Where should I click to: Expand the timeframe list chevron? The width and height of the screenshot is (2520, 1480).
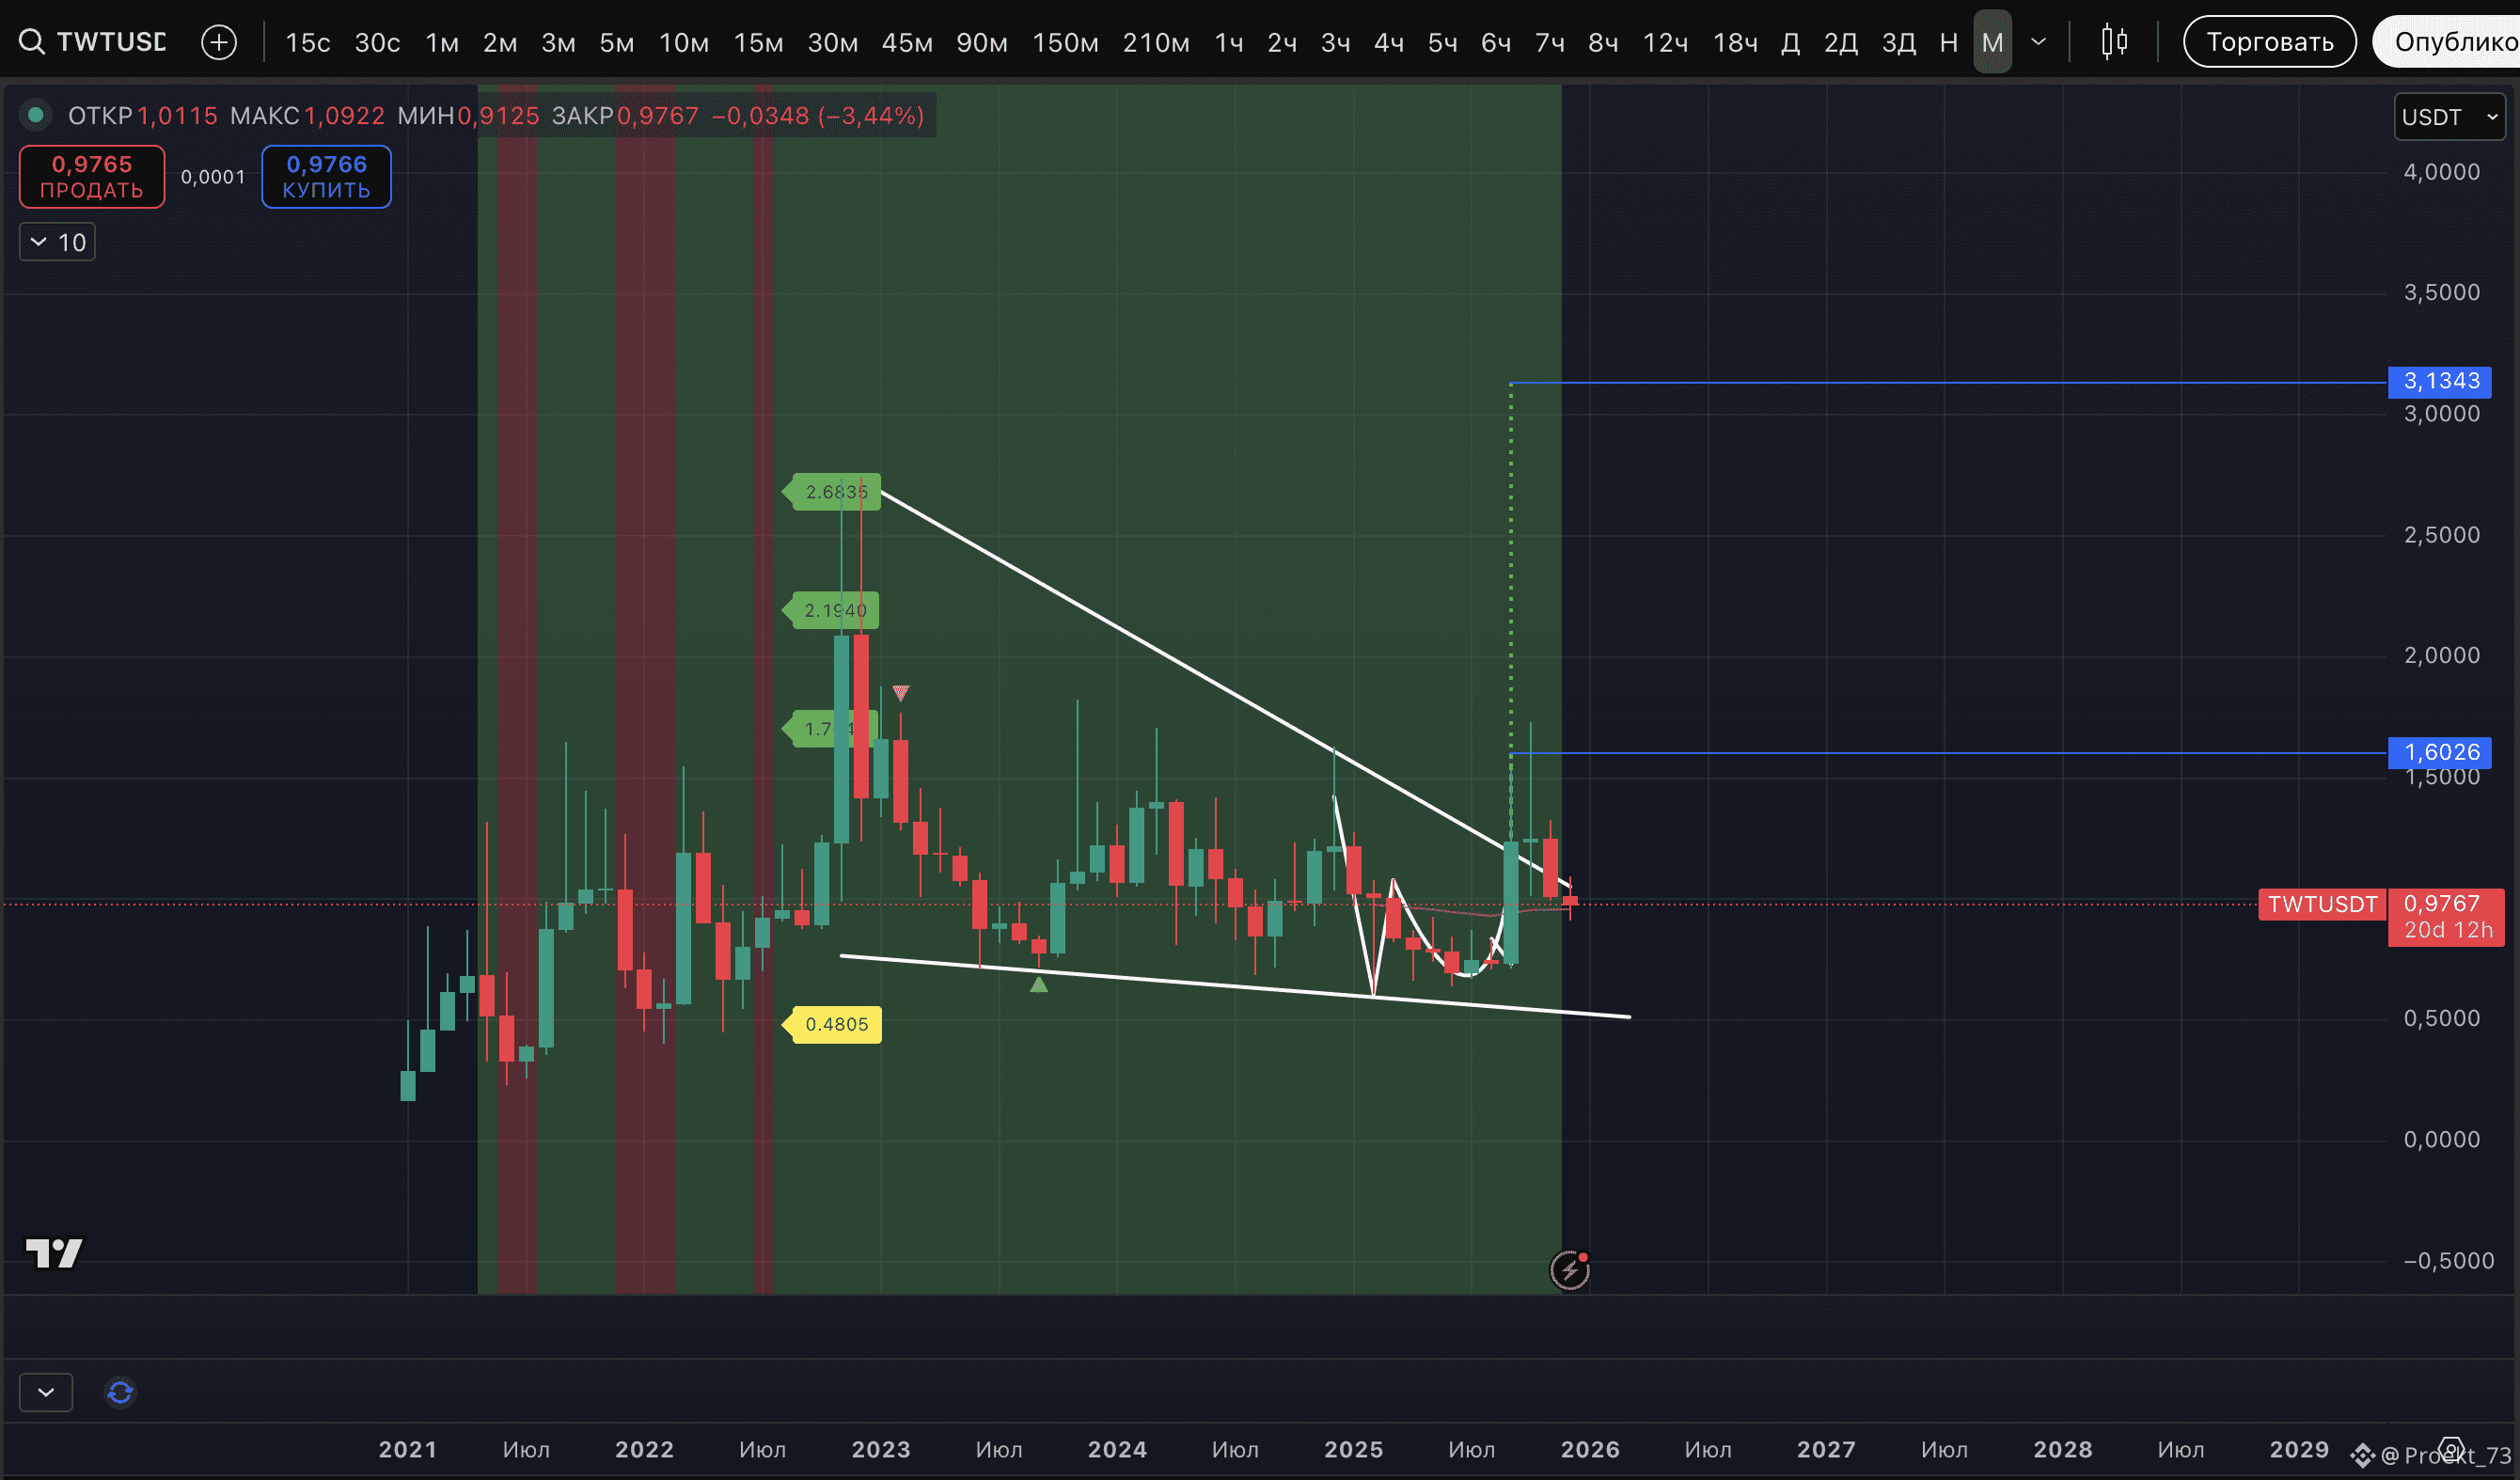[x=2038, y=42]
